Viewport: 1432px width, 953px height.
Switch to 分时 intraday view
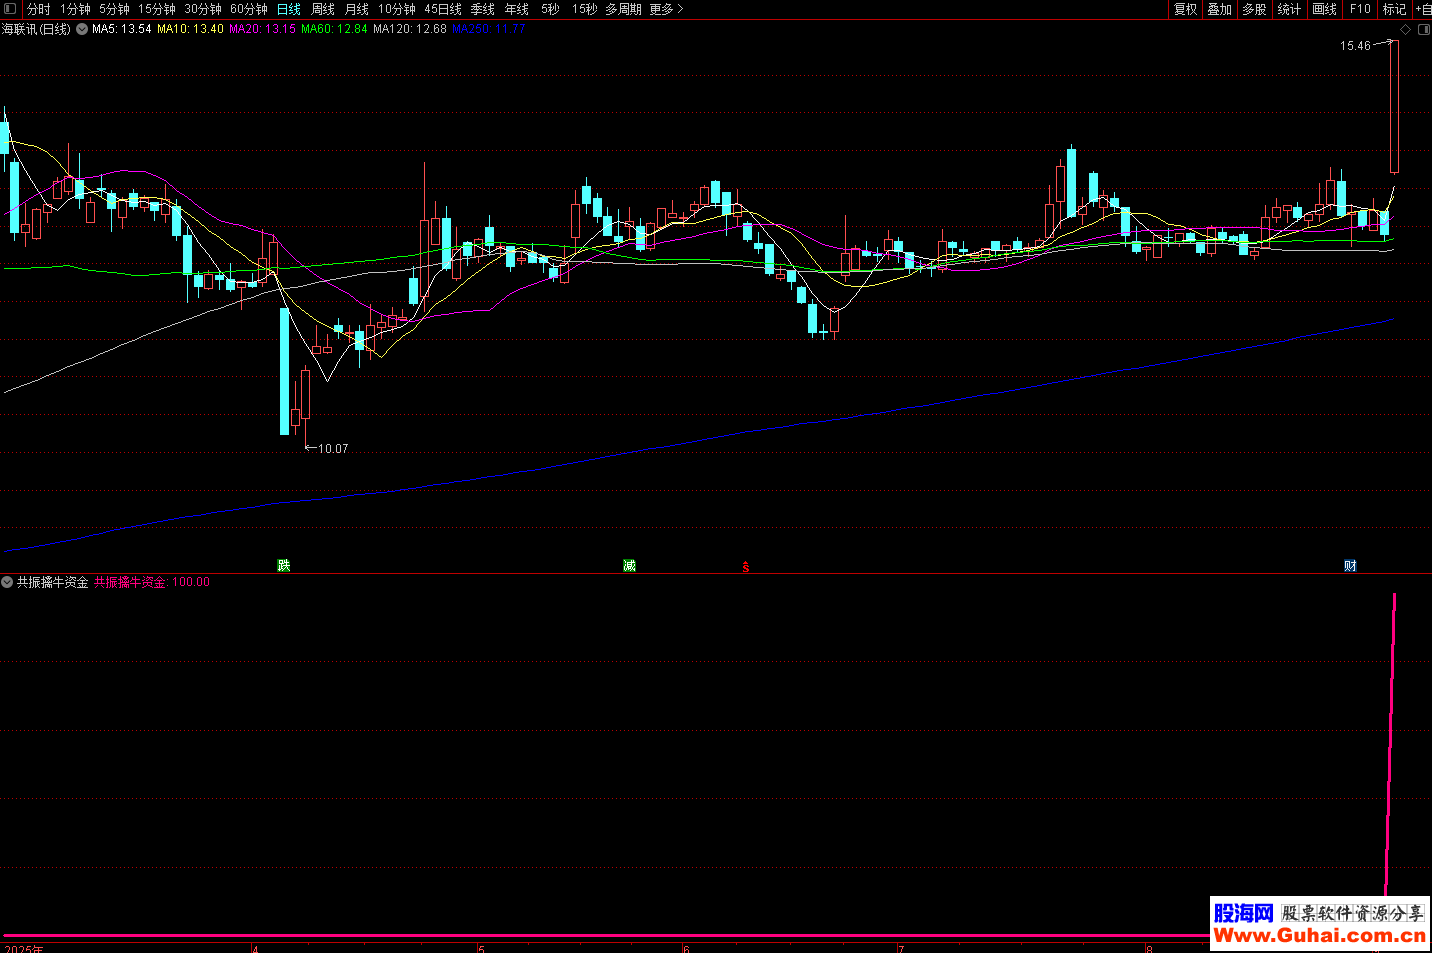[x=39, y=9]
